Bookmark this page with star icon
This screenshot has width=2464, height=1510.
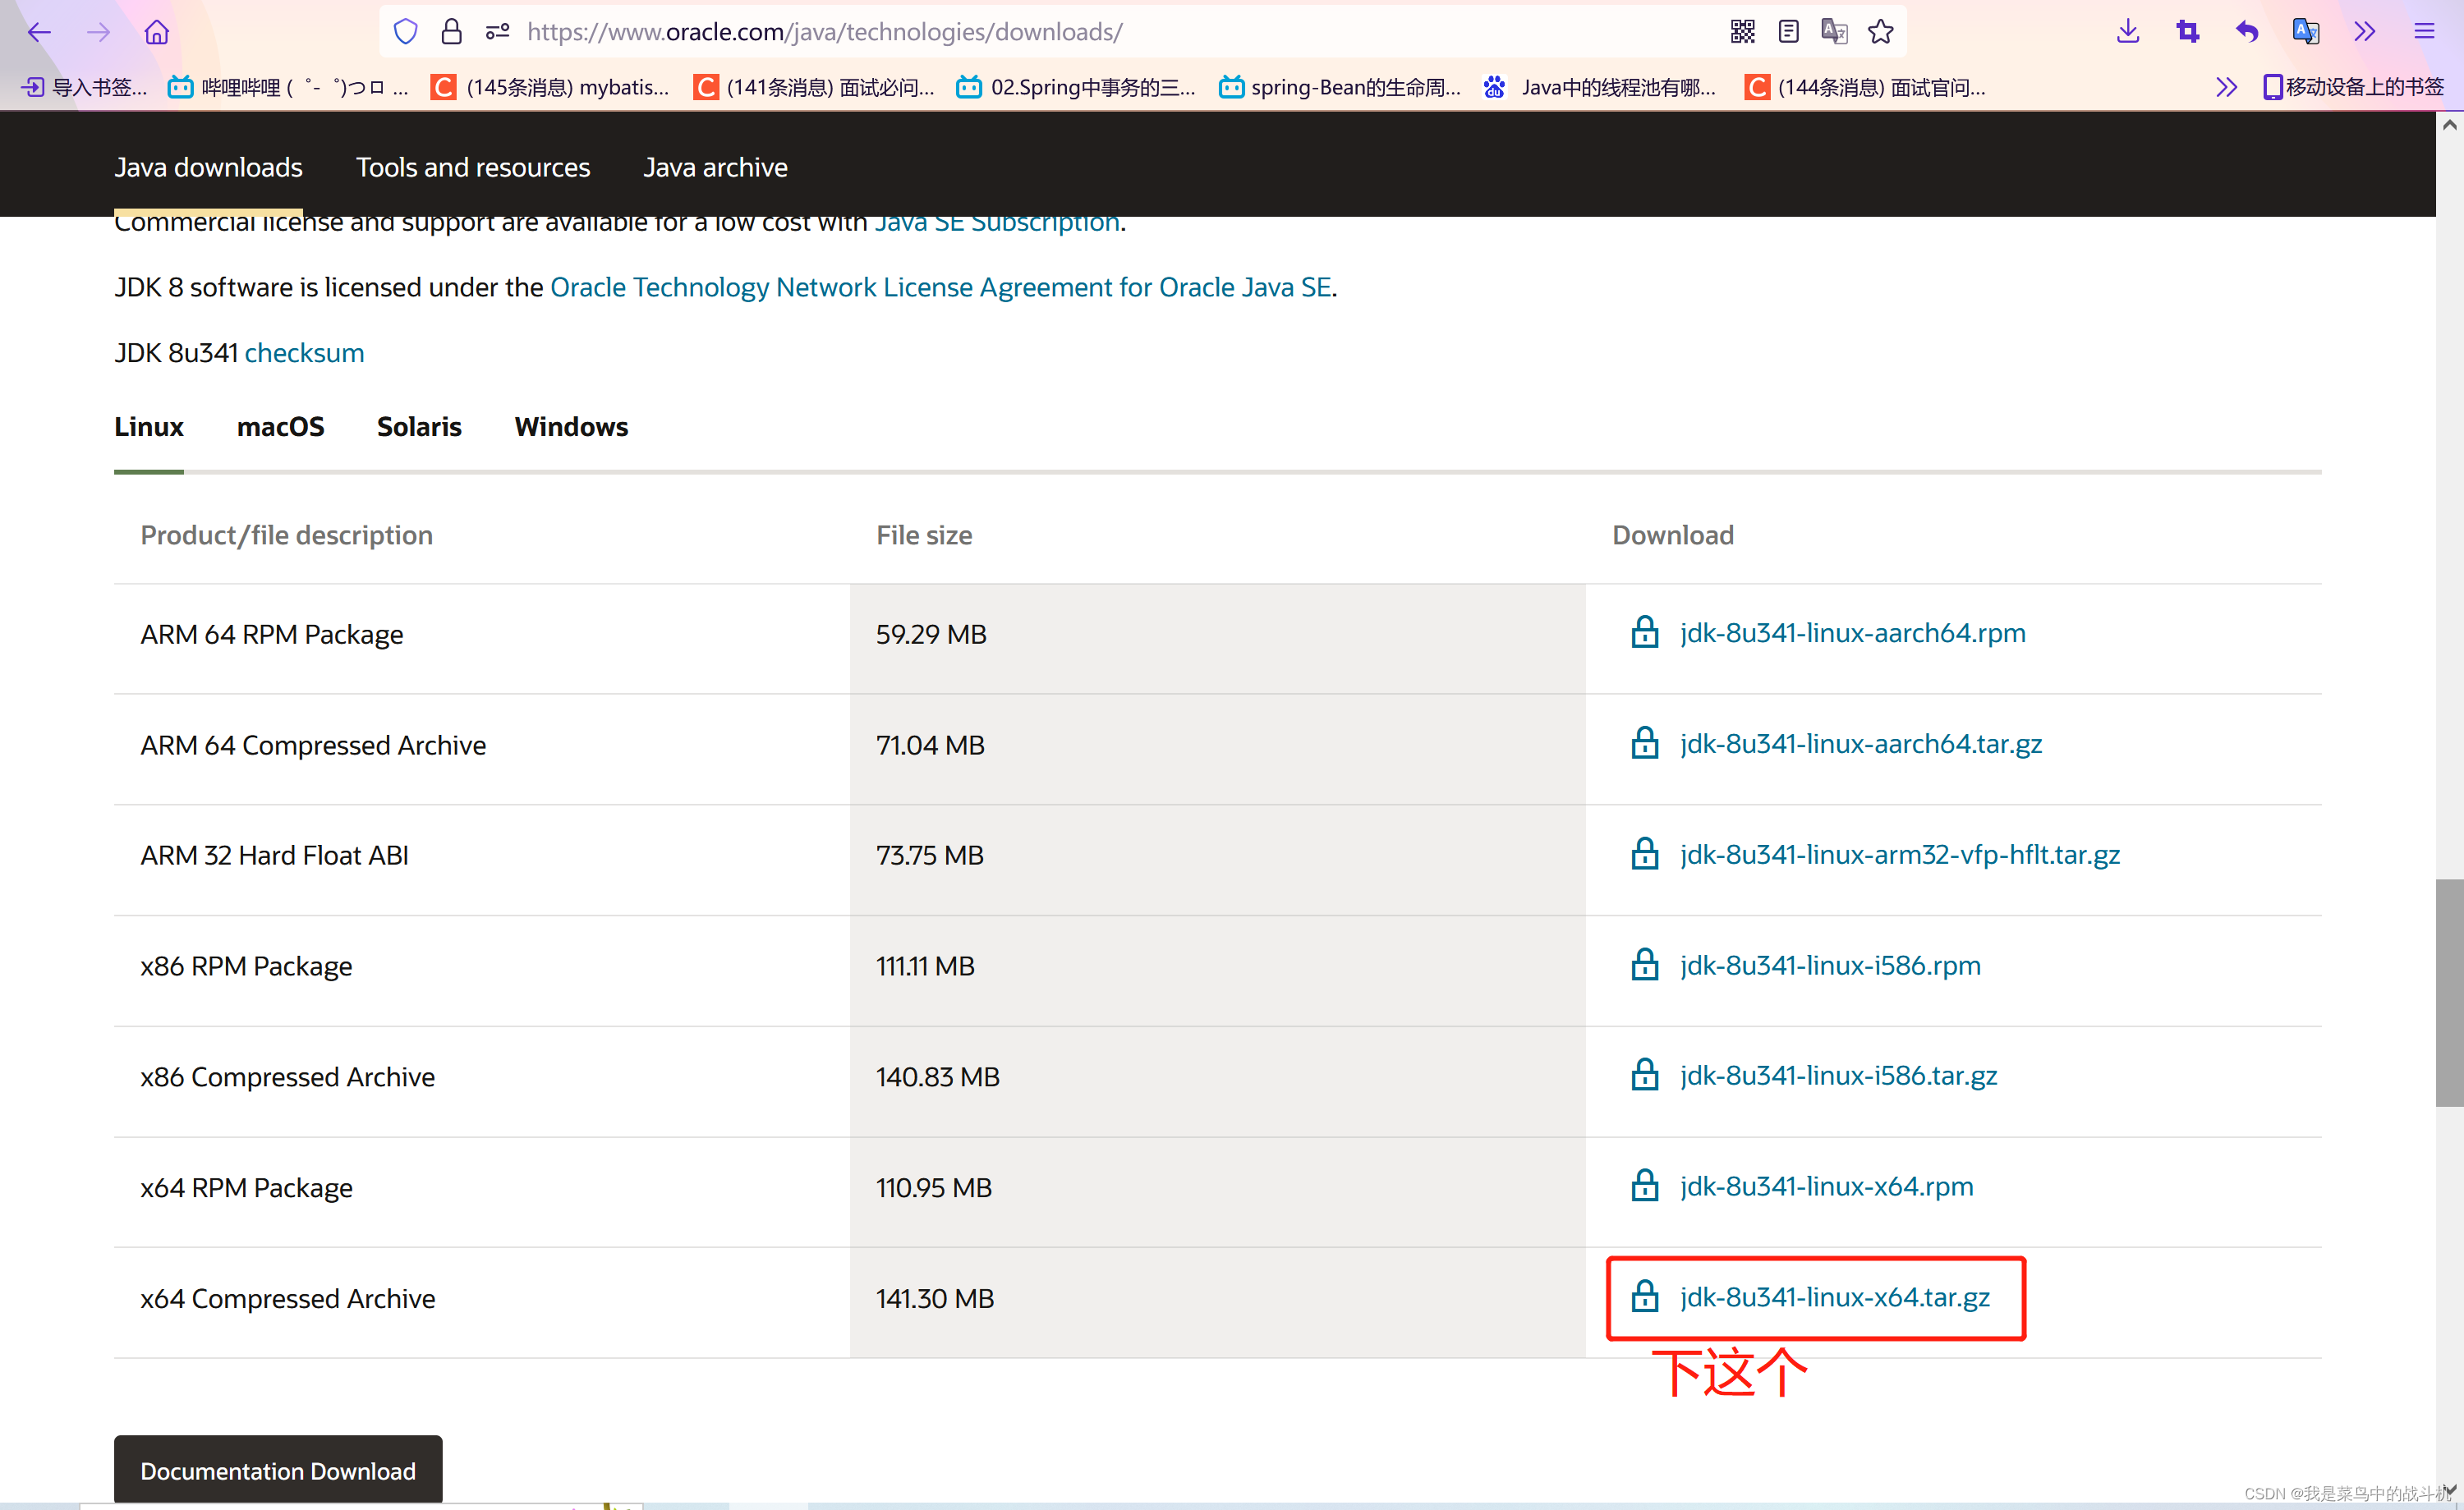coord(1880,32)
